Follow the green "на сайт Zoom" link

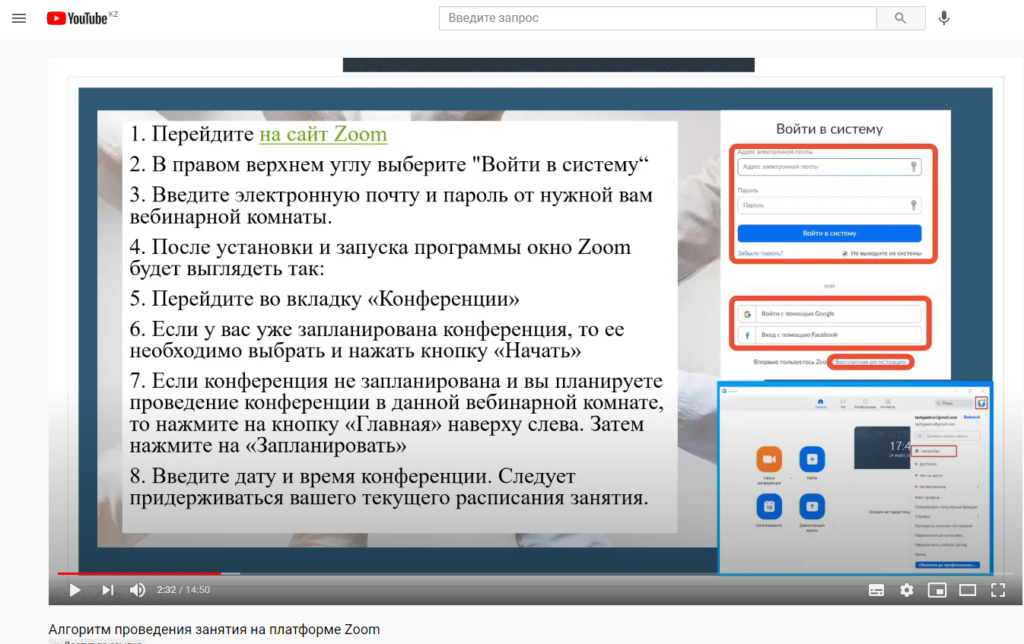(322, 134)
